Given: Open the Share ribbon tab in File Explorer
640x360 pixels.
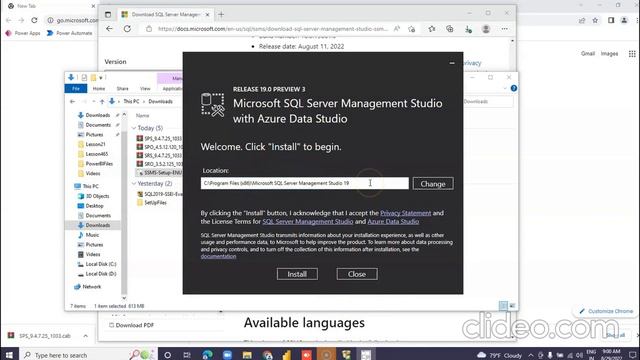Looking at the screenshot, I should [x=122, y=89].
